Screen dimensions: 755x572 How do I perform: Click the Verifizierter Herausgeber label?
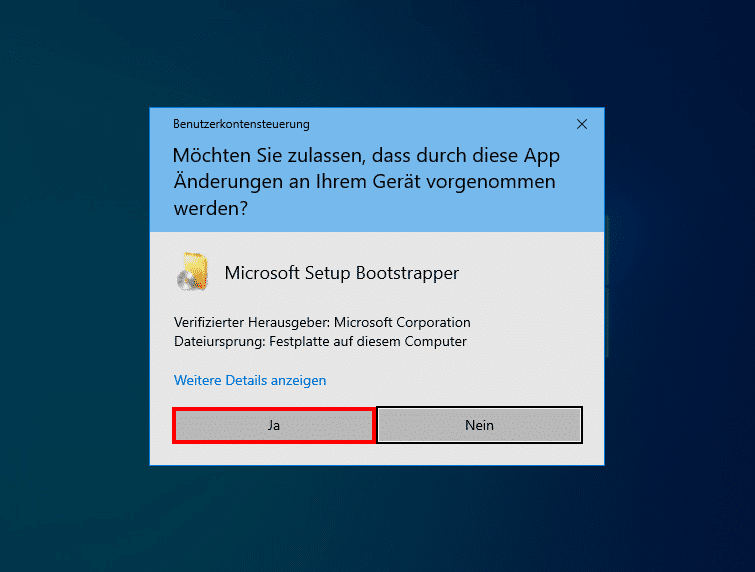click(251, 323)
